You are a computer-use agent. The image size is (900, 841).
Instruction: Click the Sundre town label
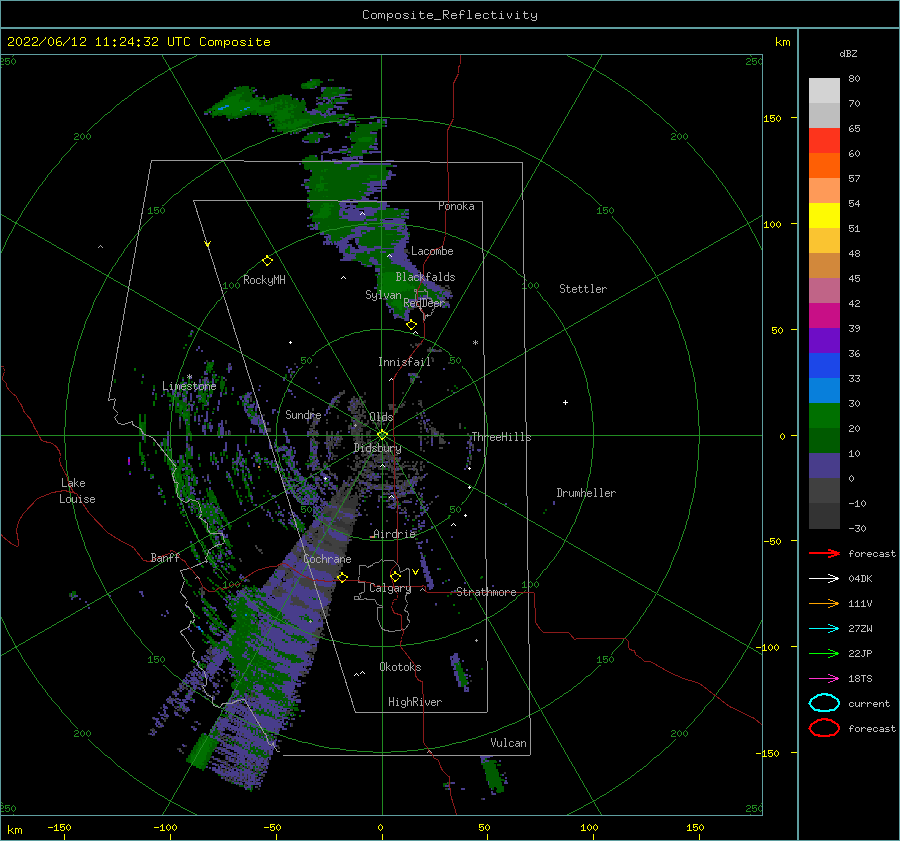(x=303, y=414)
